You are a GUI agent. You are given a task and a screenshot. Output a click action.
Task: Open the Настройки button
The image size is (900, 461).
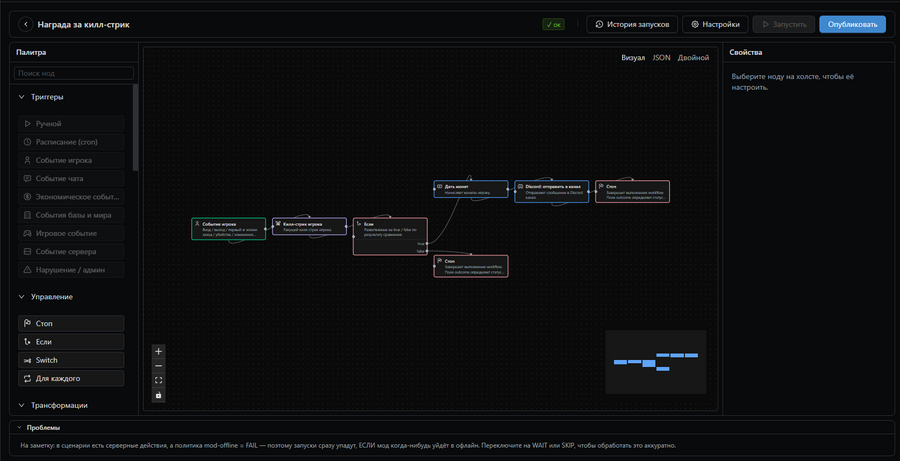(715, 25)
